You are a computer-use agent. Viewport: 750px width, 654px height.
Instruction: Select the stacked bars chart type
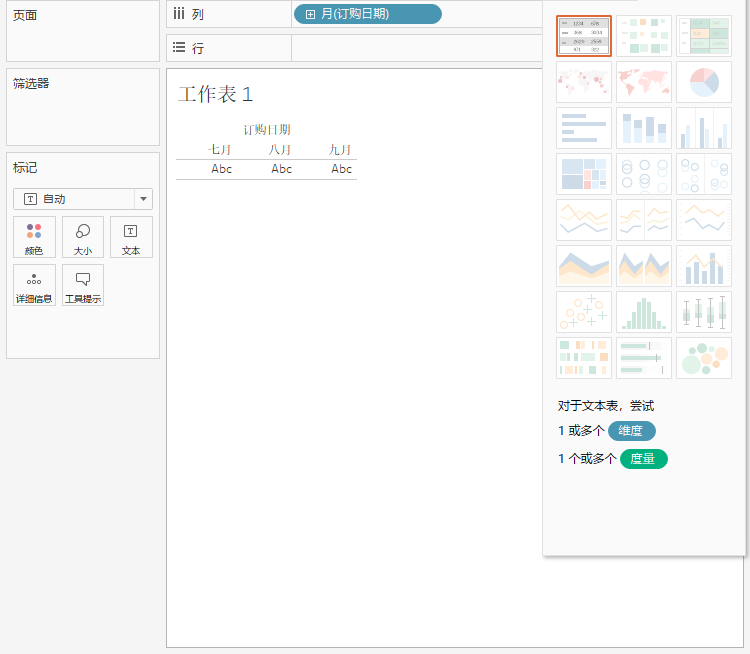[x=644, y=128]
